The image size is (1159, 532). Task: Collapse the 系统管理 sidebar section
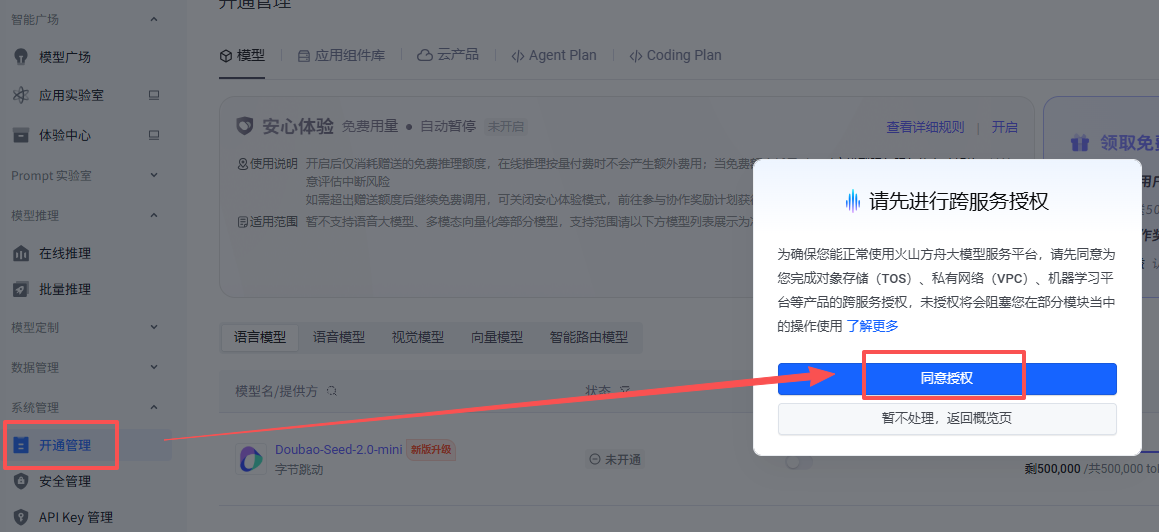point(154,407)
